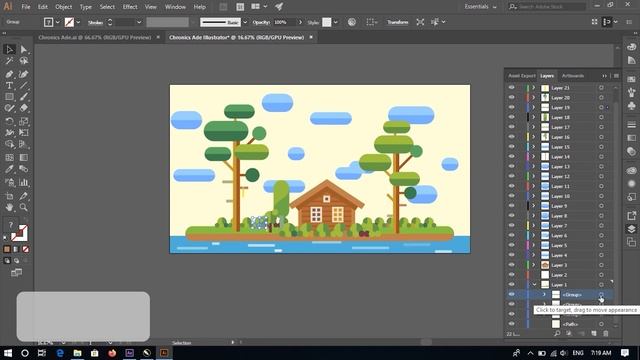Select the Pen tool
The height and width of the screenshot is (360, 640).
(x=9, y=74)
